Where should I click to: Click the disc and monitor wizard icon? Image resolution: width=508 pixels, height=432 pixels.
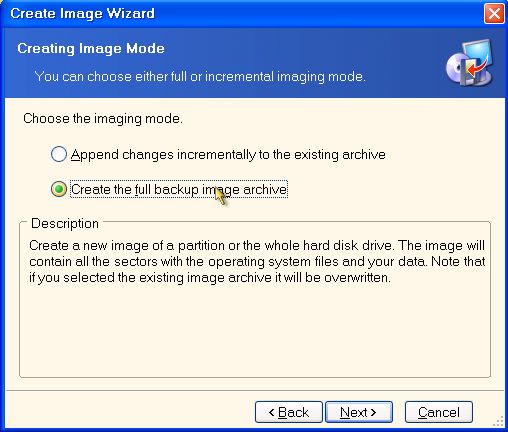pyautogui.click(x=470, y=62)
